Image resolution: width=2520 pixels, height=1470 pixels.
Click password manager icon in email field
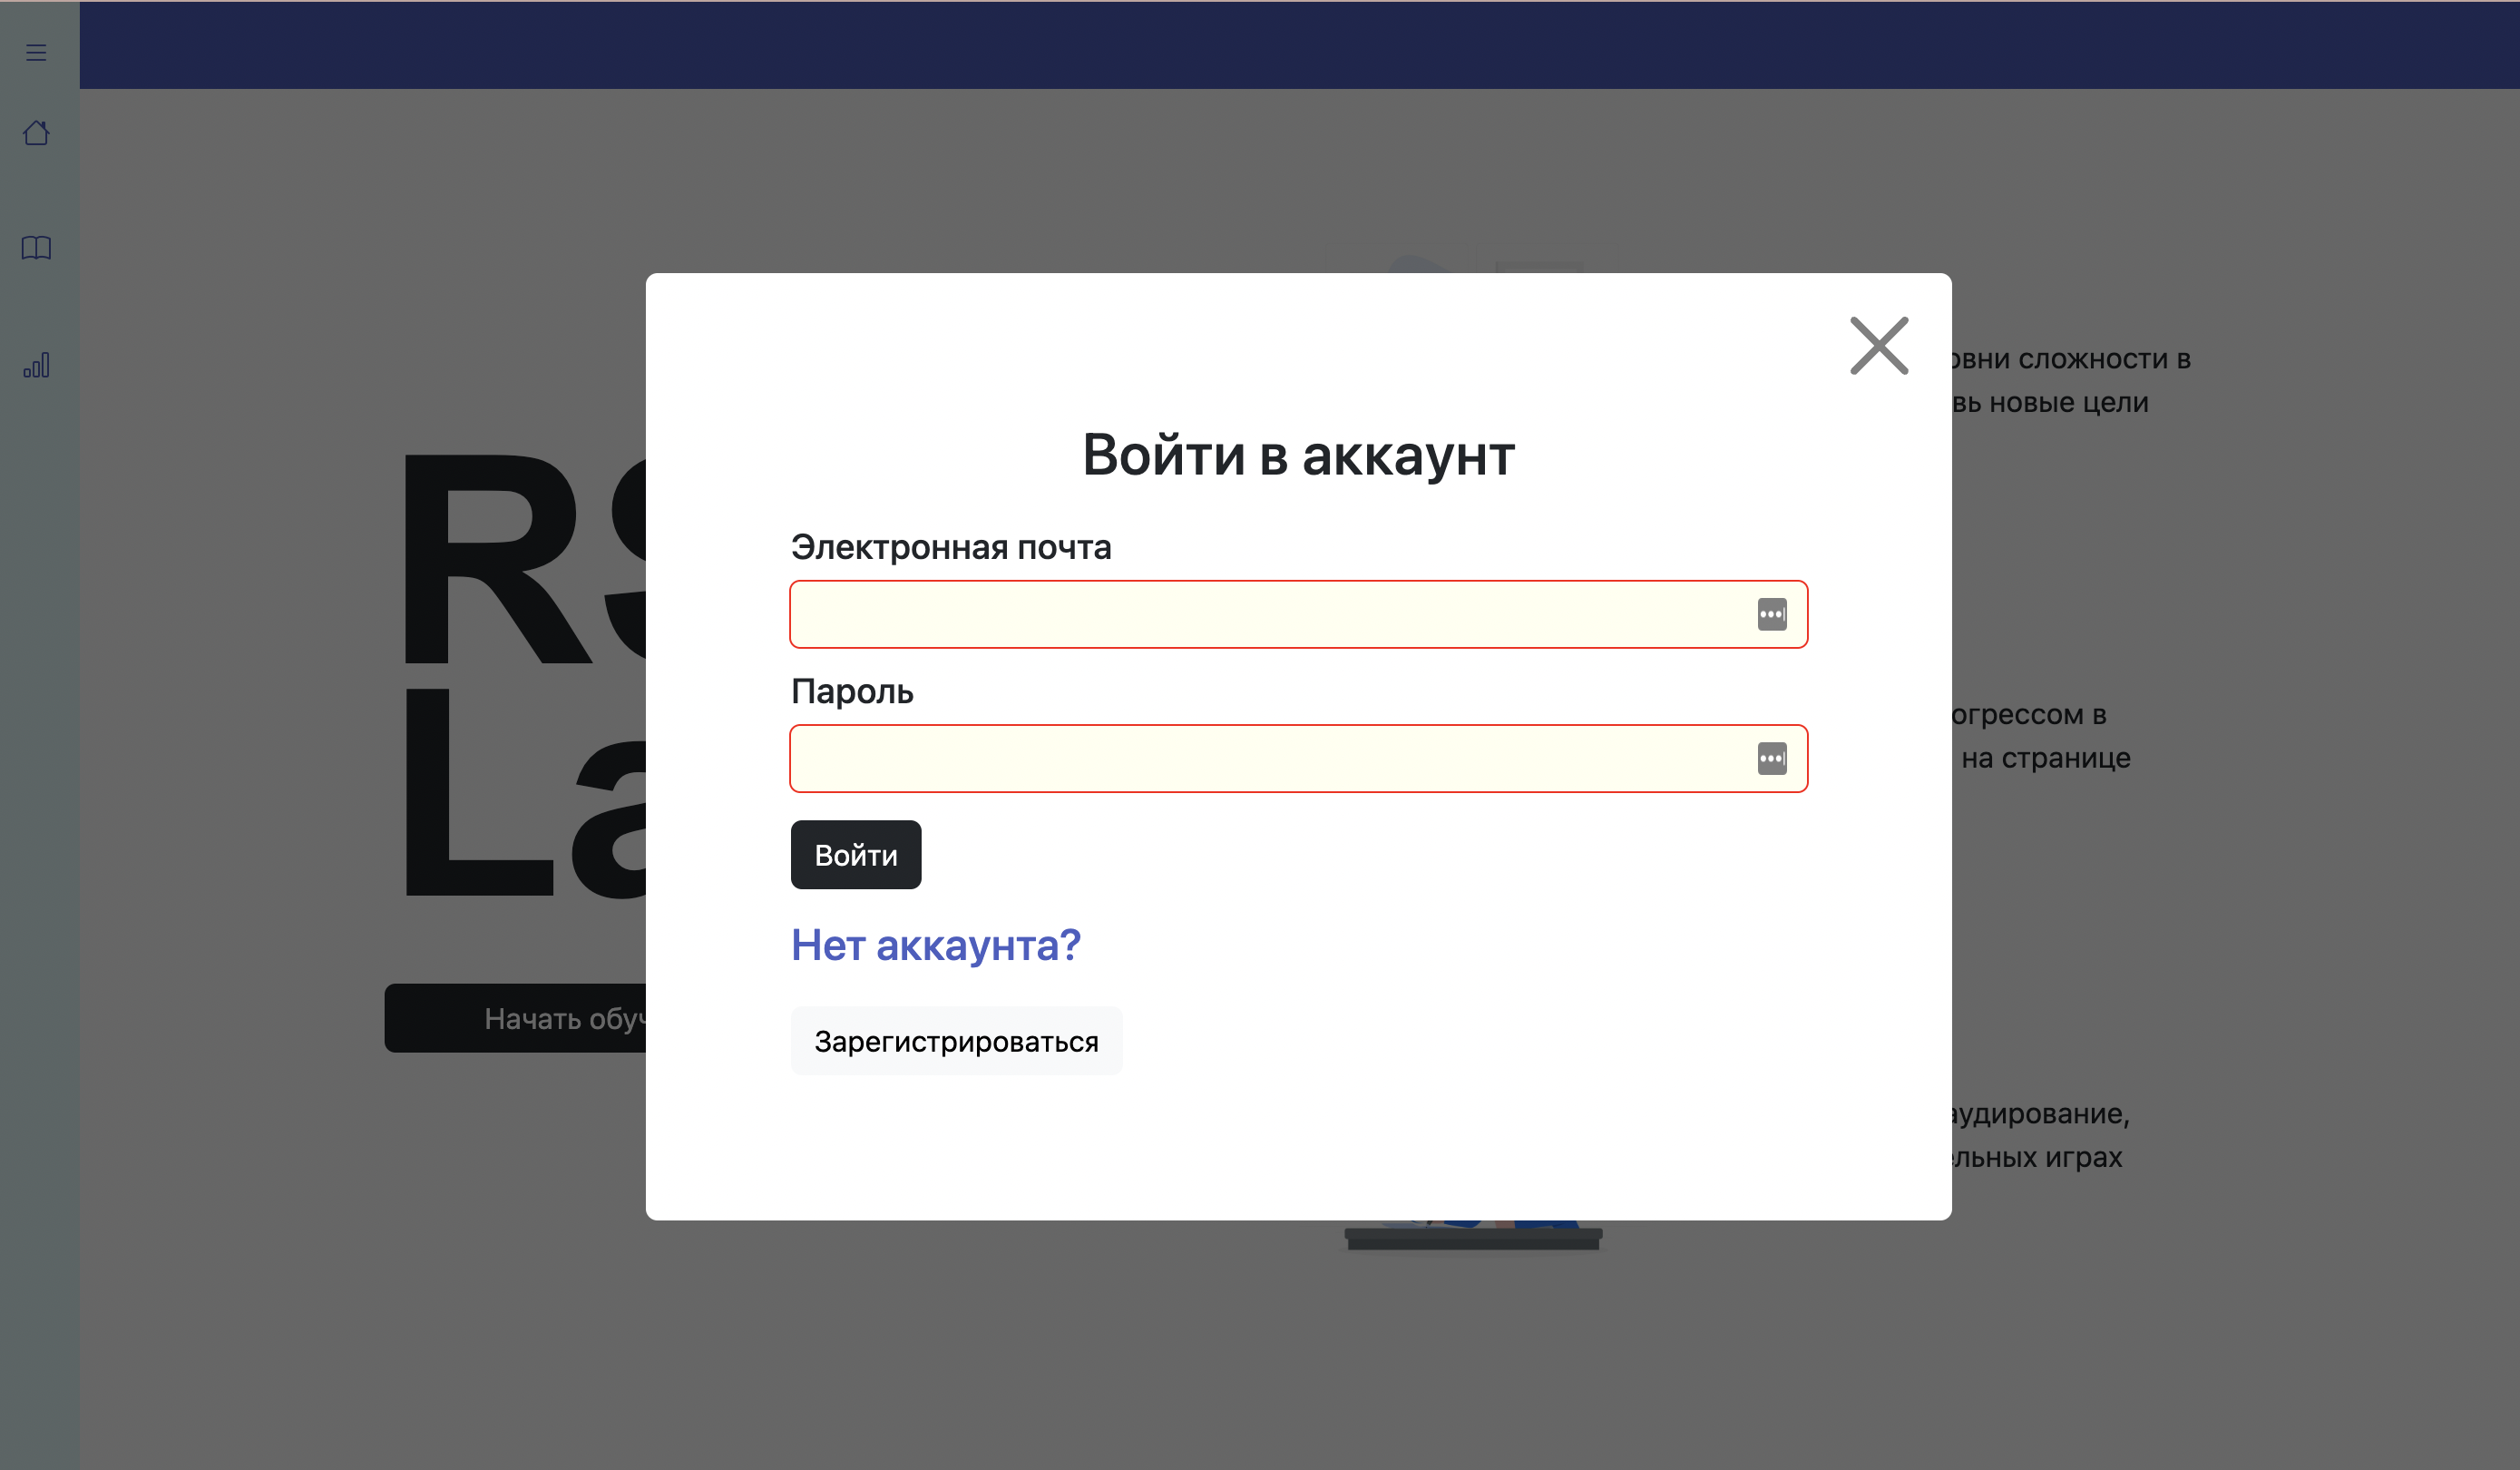click(1771, 614)
